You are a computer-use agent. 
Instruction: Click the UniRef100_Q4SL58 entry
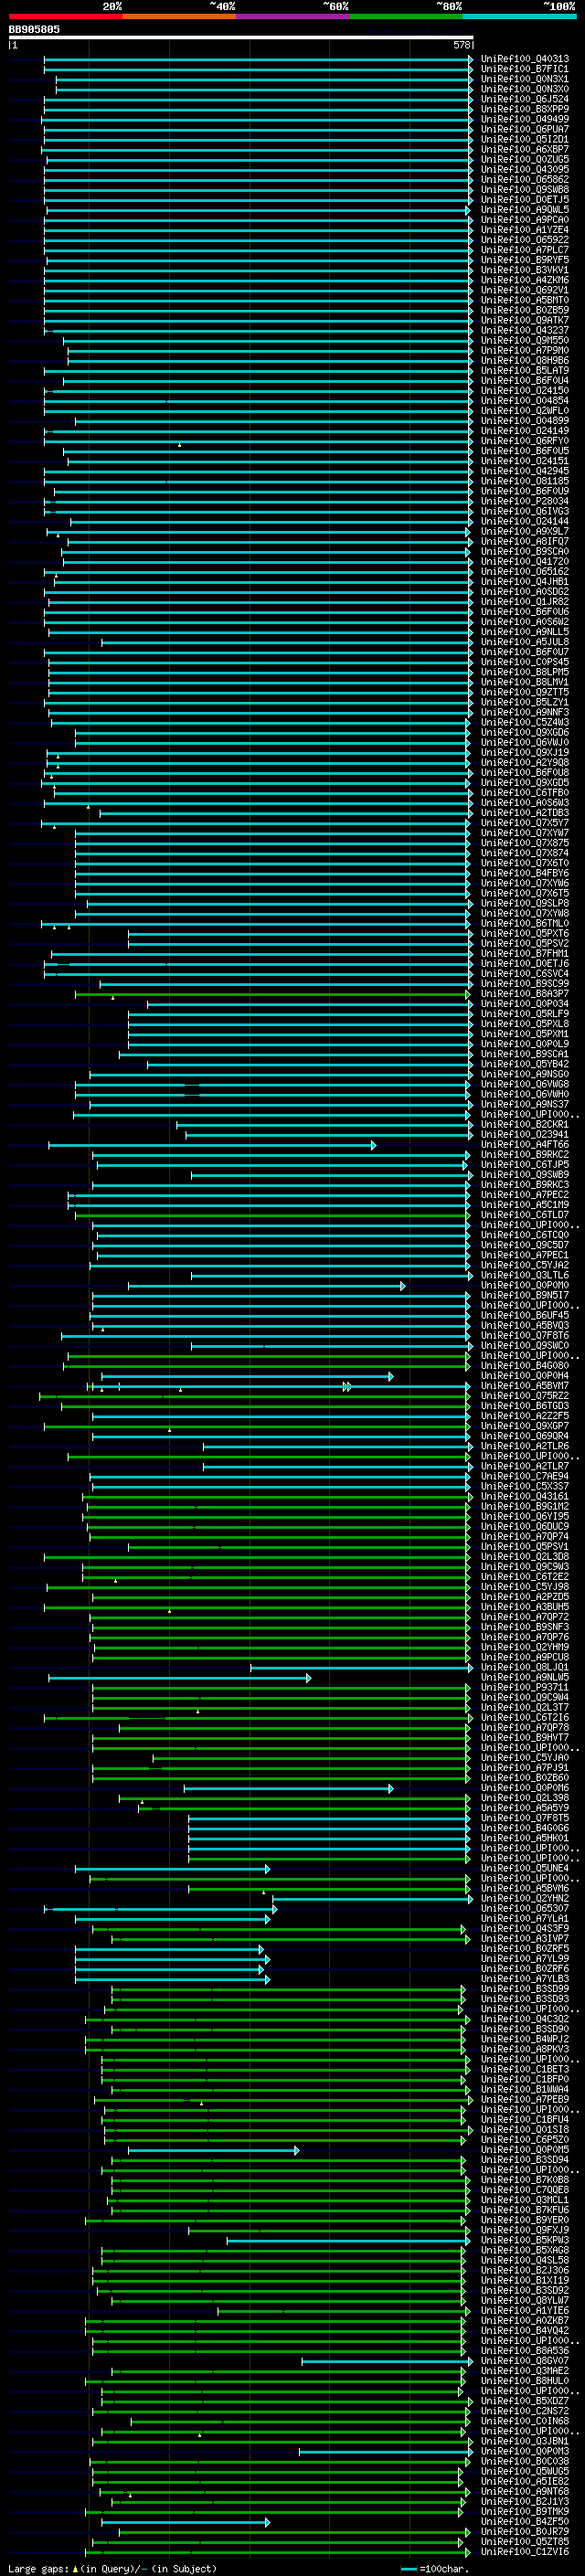coord(525,2260)
